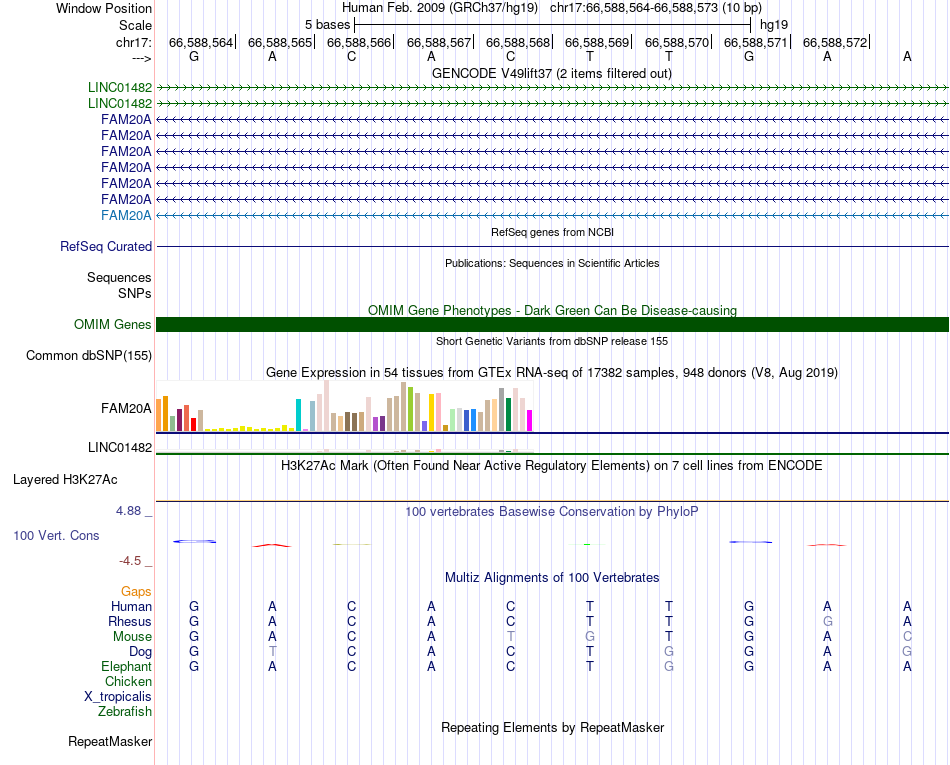Screen dimensions: 950x765
Task: Click the RepeatMasker track label
Action: (110, 742)
